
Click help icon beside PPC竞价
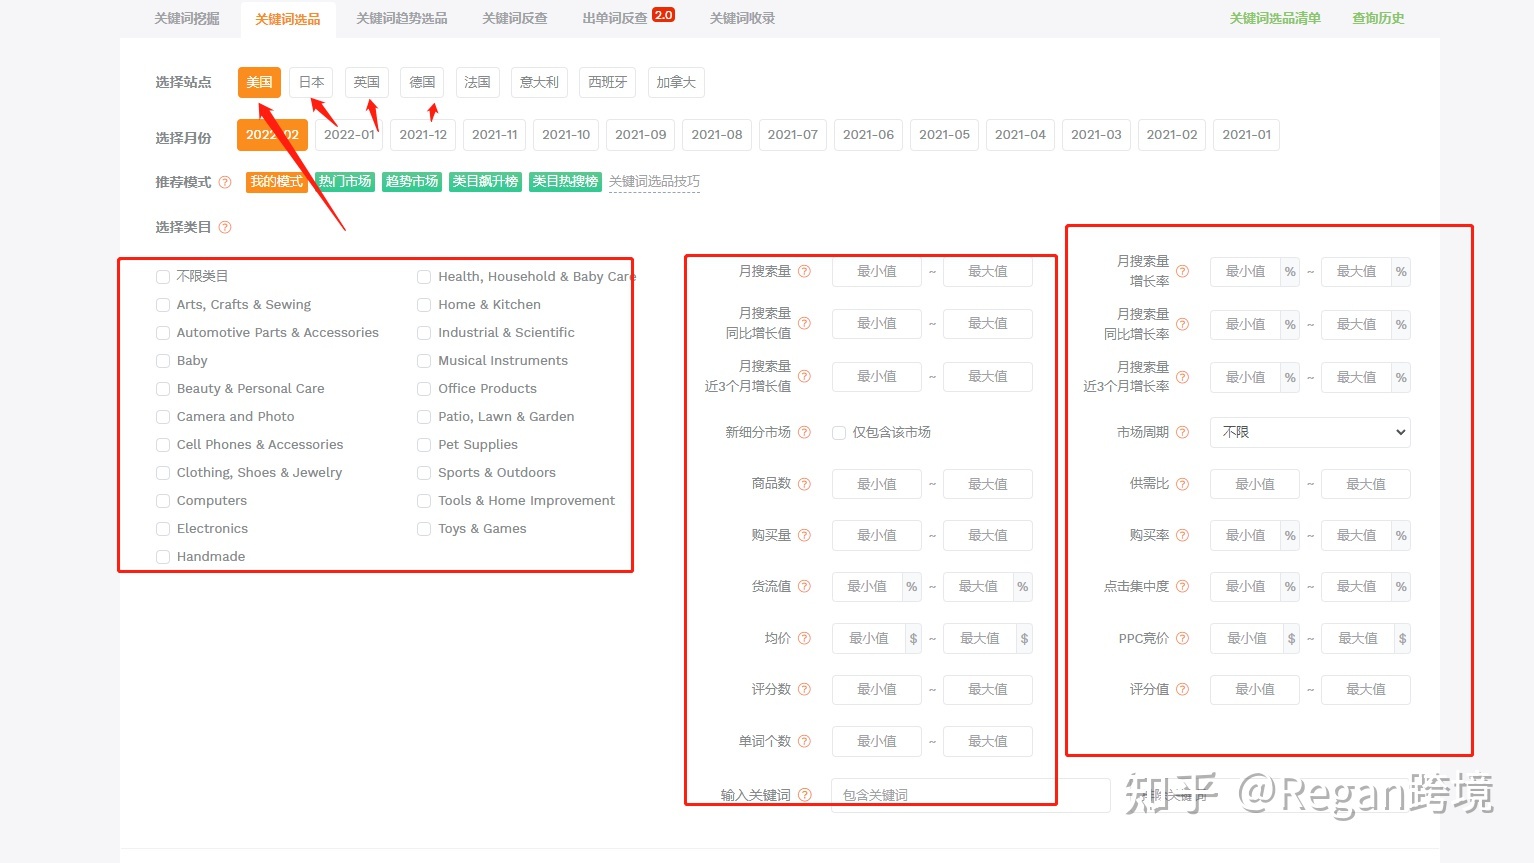coord(1182,639)
